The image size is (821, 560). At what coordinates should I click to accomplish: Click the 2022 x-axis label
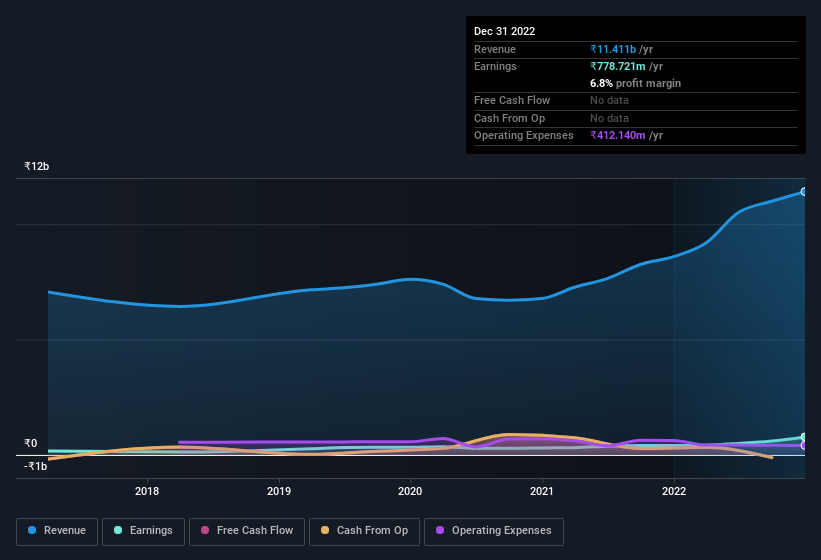click(x=673, y=491)
